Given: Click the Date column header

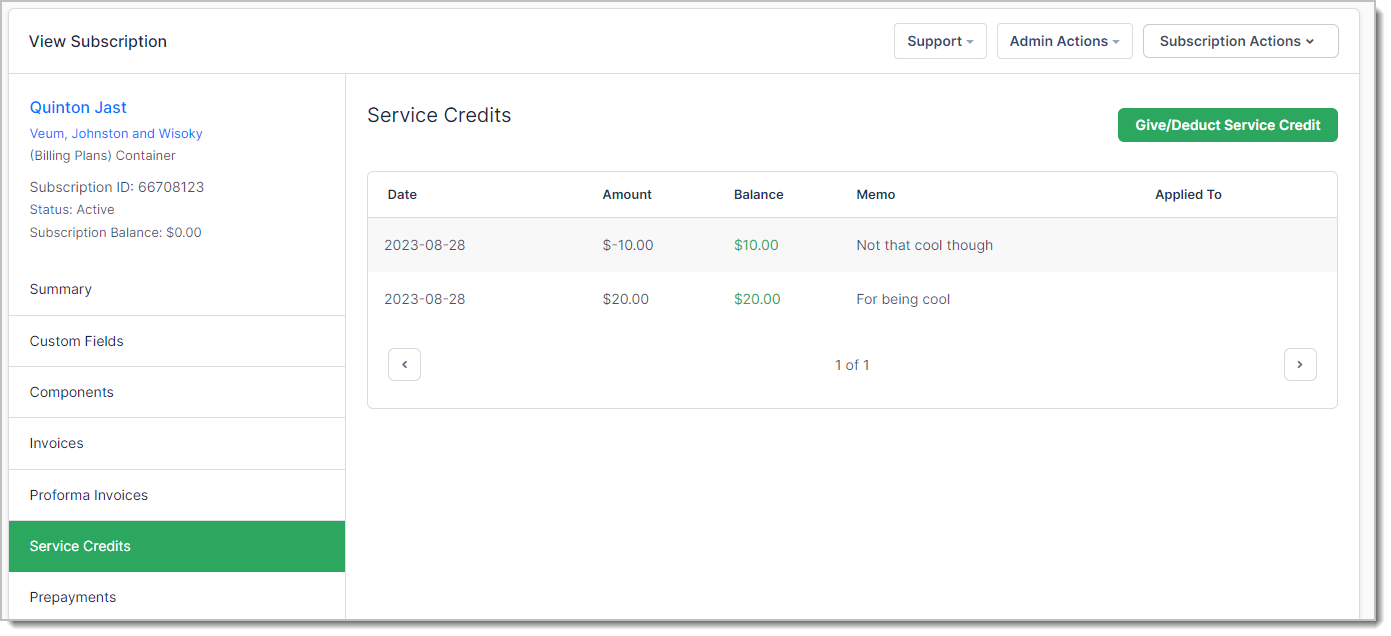Looking at the screenshot, I should (x=402, y=195).
